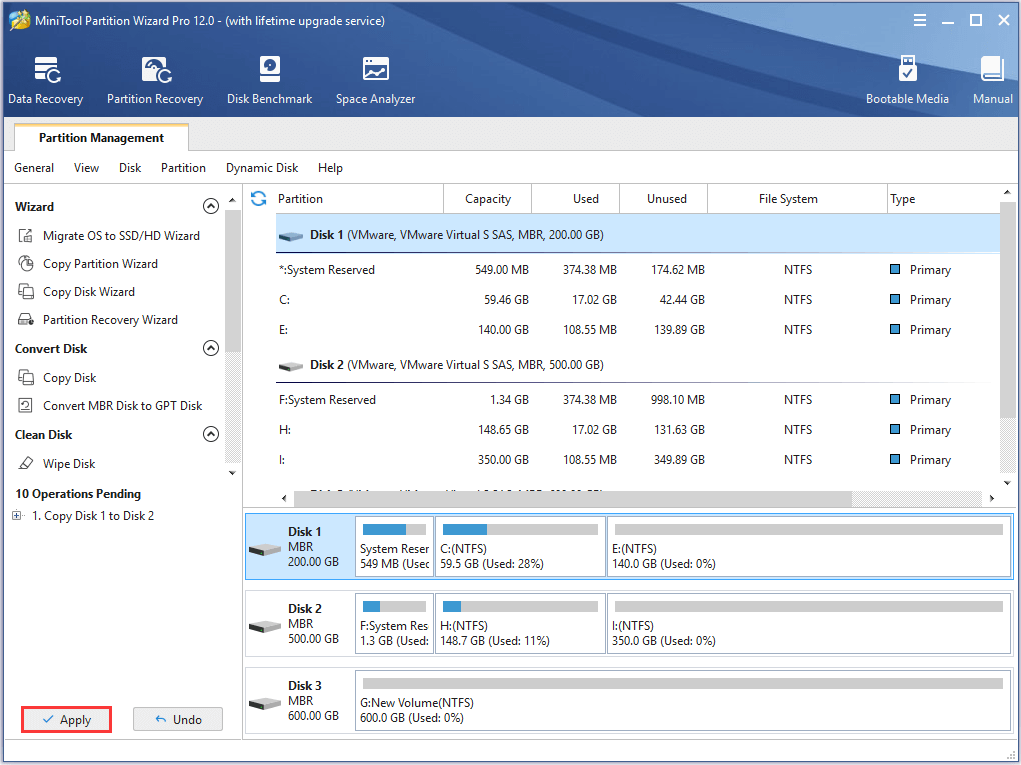1021x765 pixels.
Task: Select Disk 1 header row in partition list
Action: pos(638,234)
